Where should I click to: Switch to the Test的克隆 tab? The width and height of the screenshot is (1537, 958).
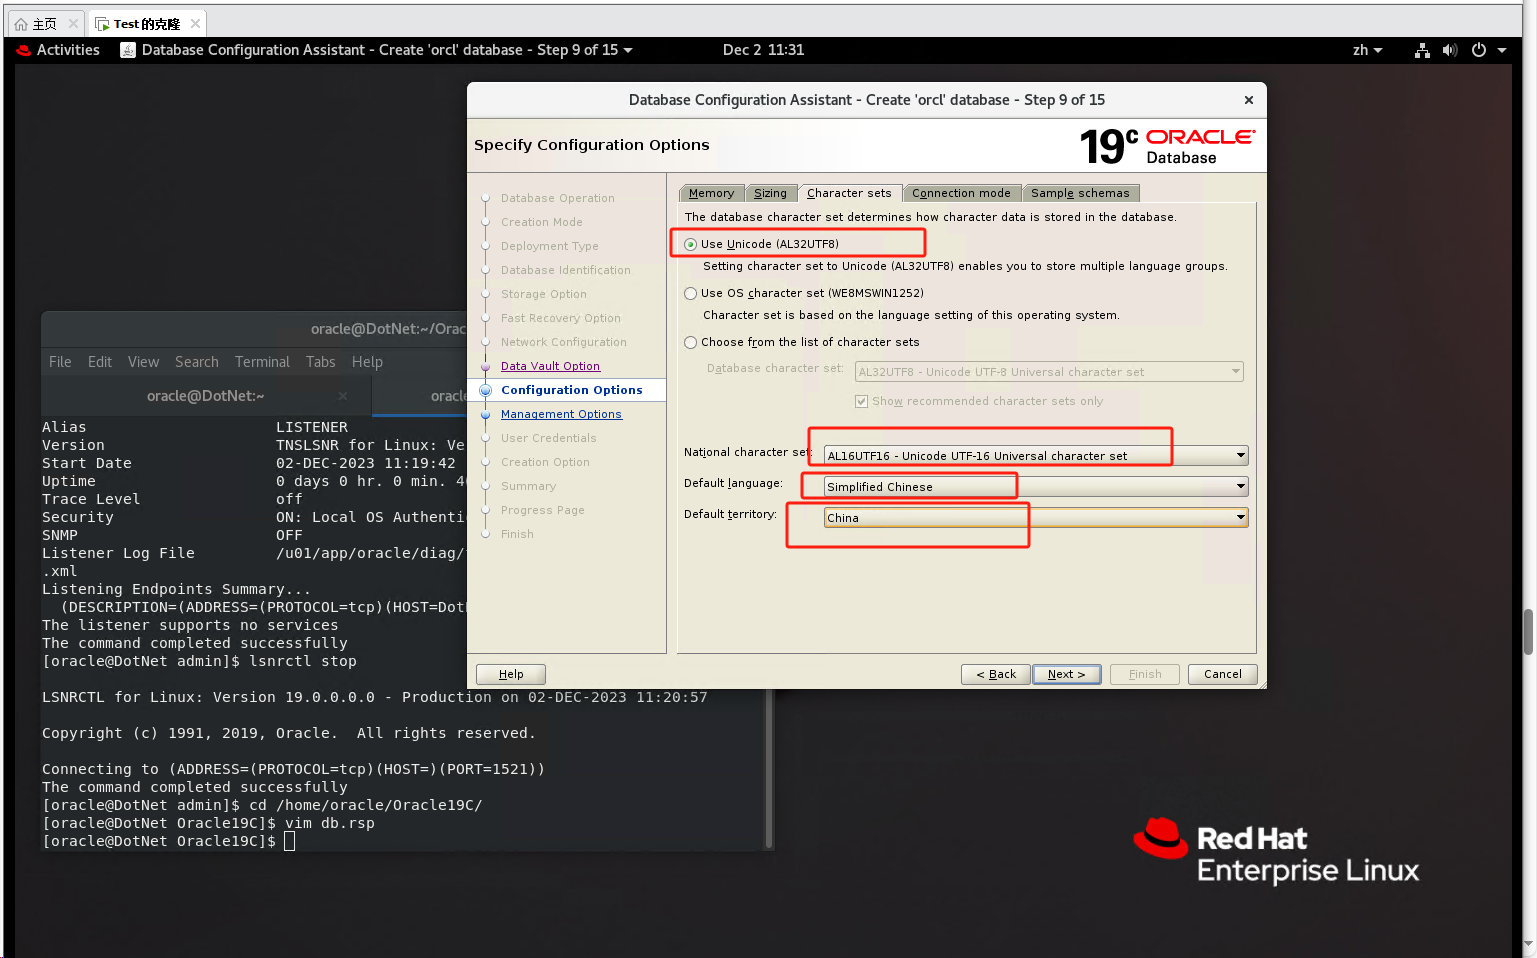point(147,24)
